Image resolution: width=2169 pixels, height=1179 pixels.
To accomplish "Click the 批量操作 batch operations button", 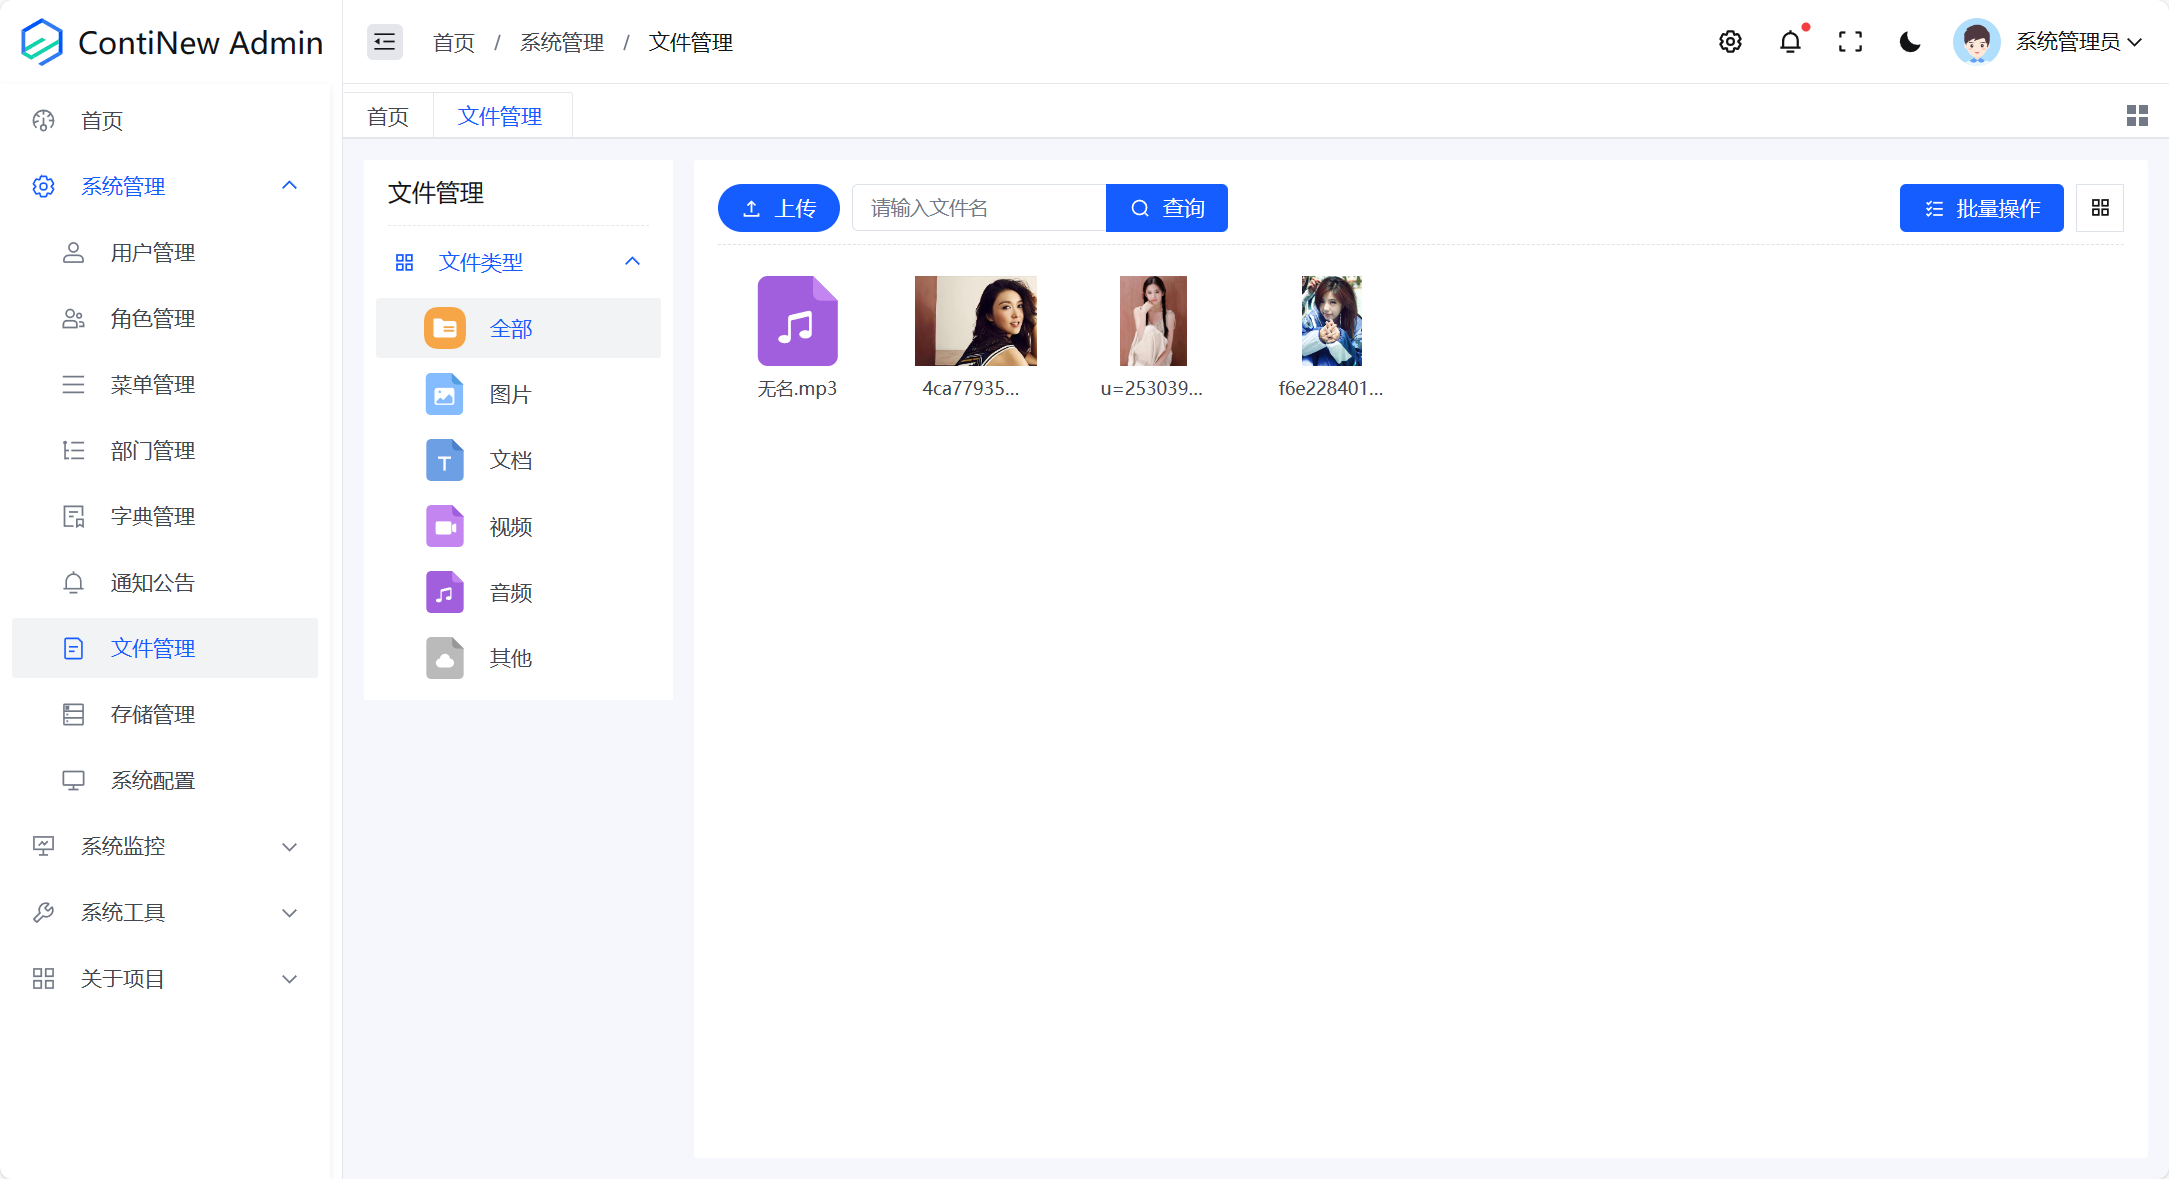I will coord(1981,207).
